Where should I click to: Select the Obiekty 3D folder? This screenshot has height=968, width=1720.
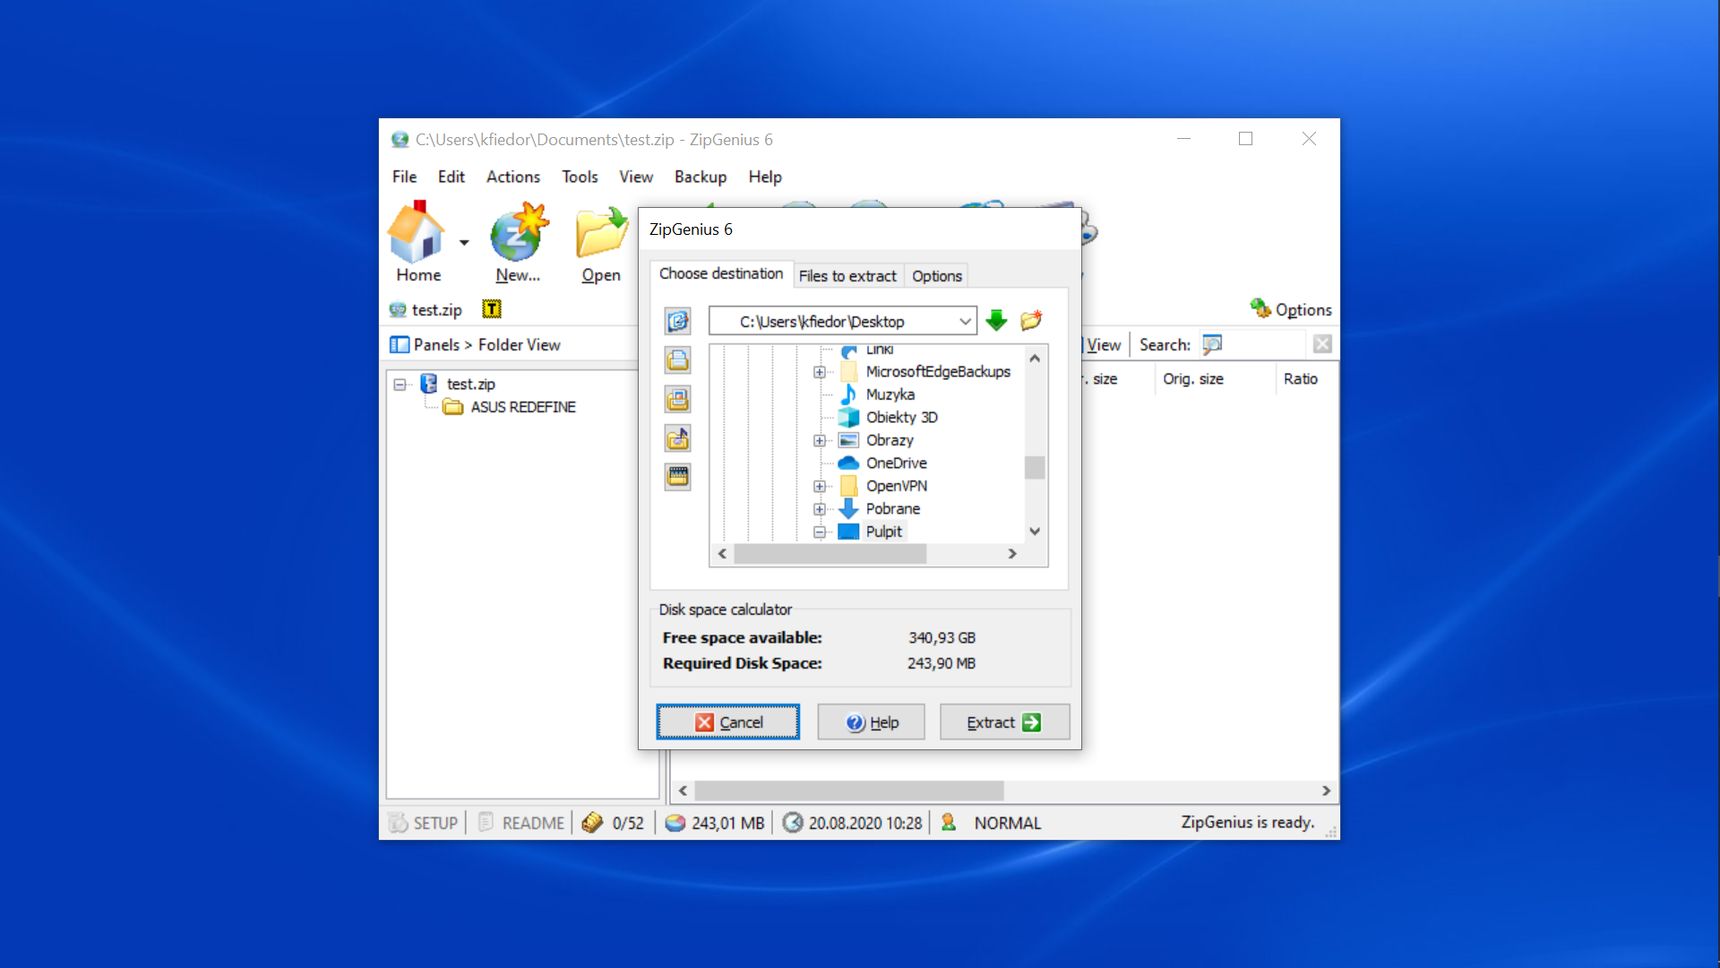click(902, 418)
